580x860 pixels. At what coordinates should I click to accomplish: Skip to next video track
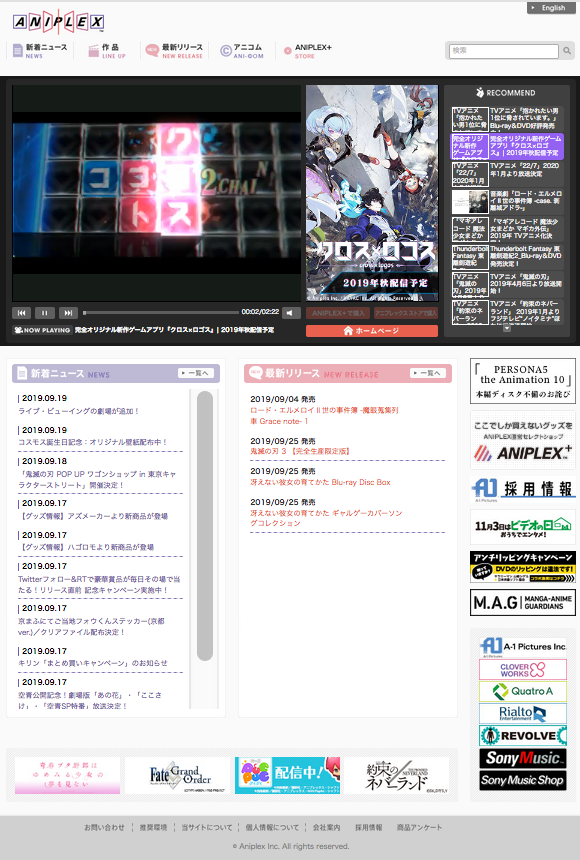click(68, 313)
